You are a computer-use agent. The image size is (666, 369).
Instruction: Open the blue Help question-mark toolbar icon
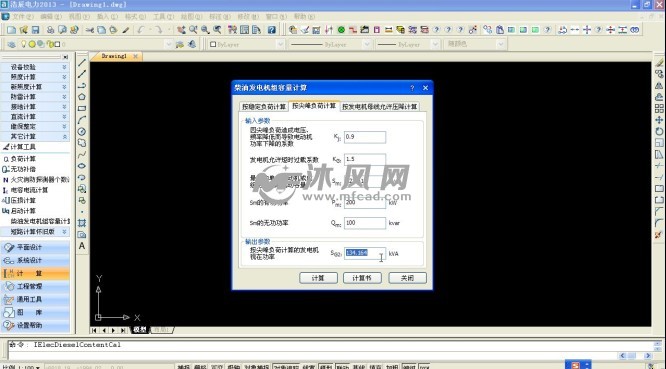[271, 30]
